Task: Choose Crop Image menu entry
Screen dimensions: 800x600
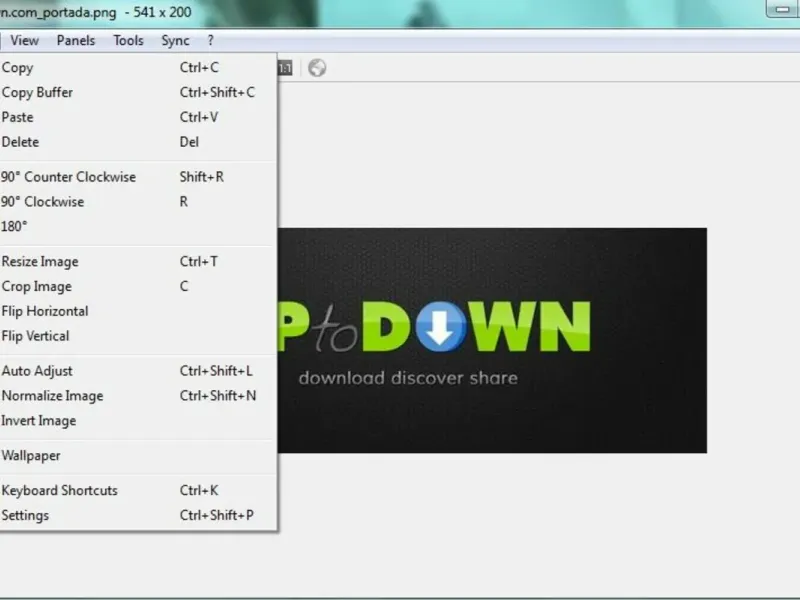Action: 138,286
